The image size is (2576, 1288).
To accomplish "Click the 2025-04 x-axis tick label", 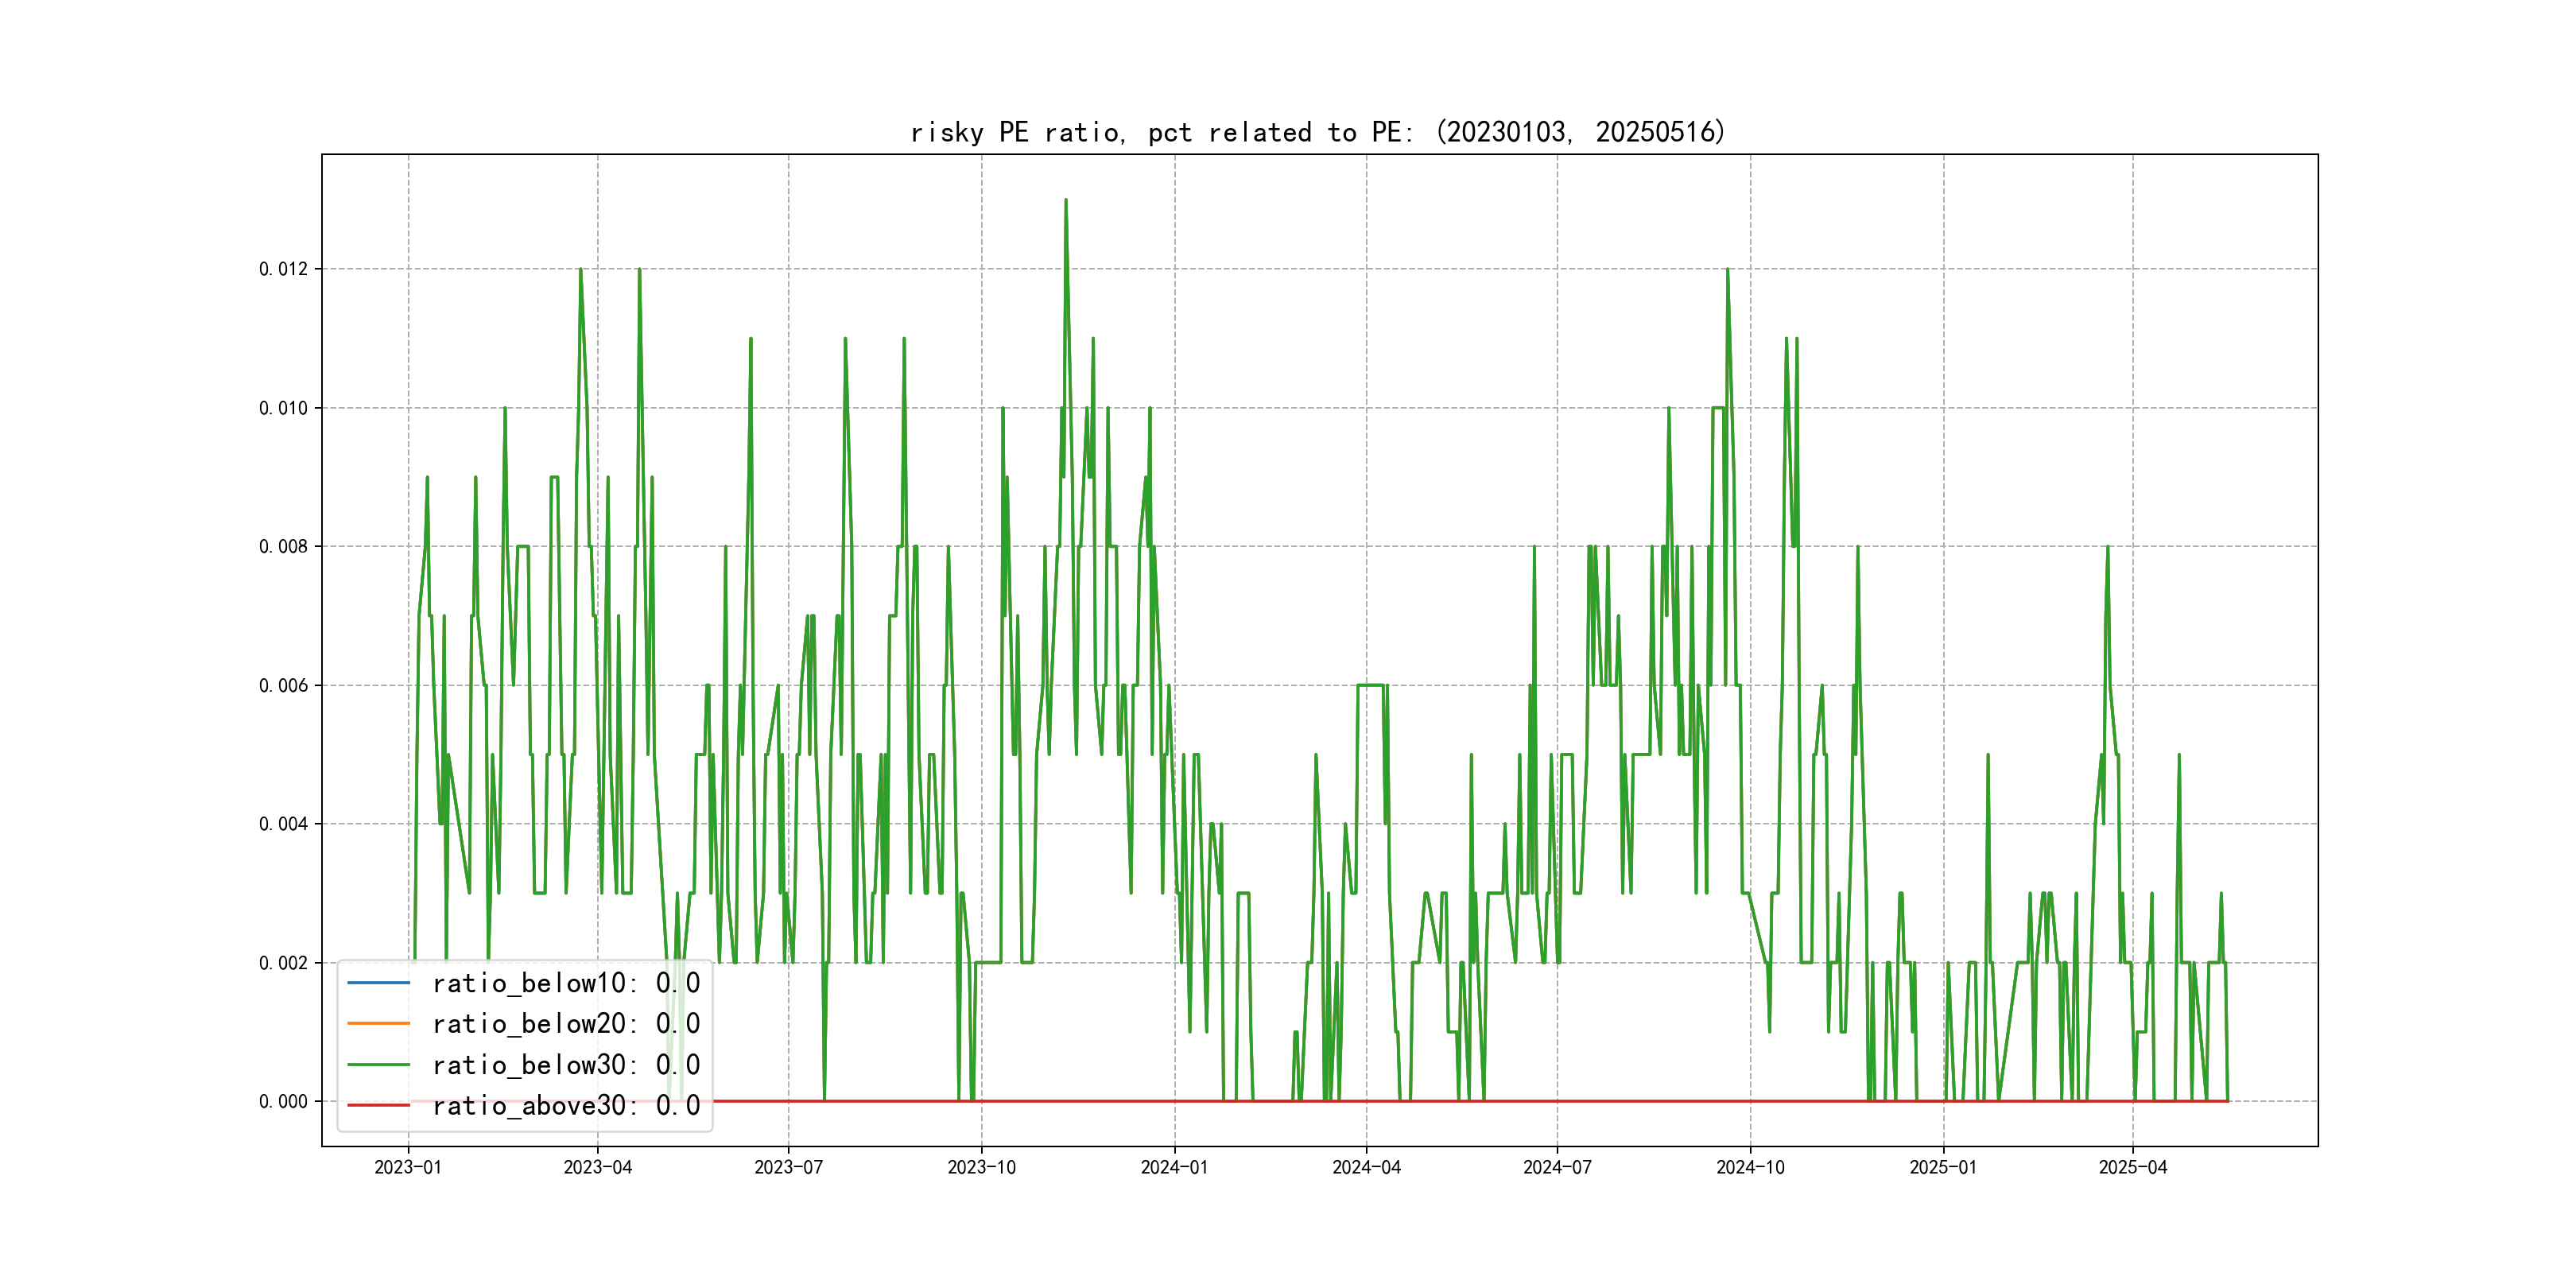I will point(2132,1167).
